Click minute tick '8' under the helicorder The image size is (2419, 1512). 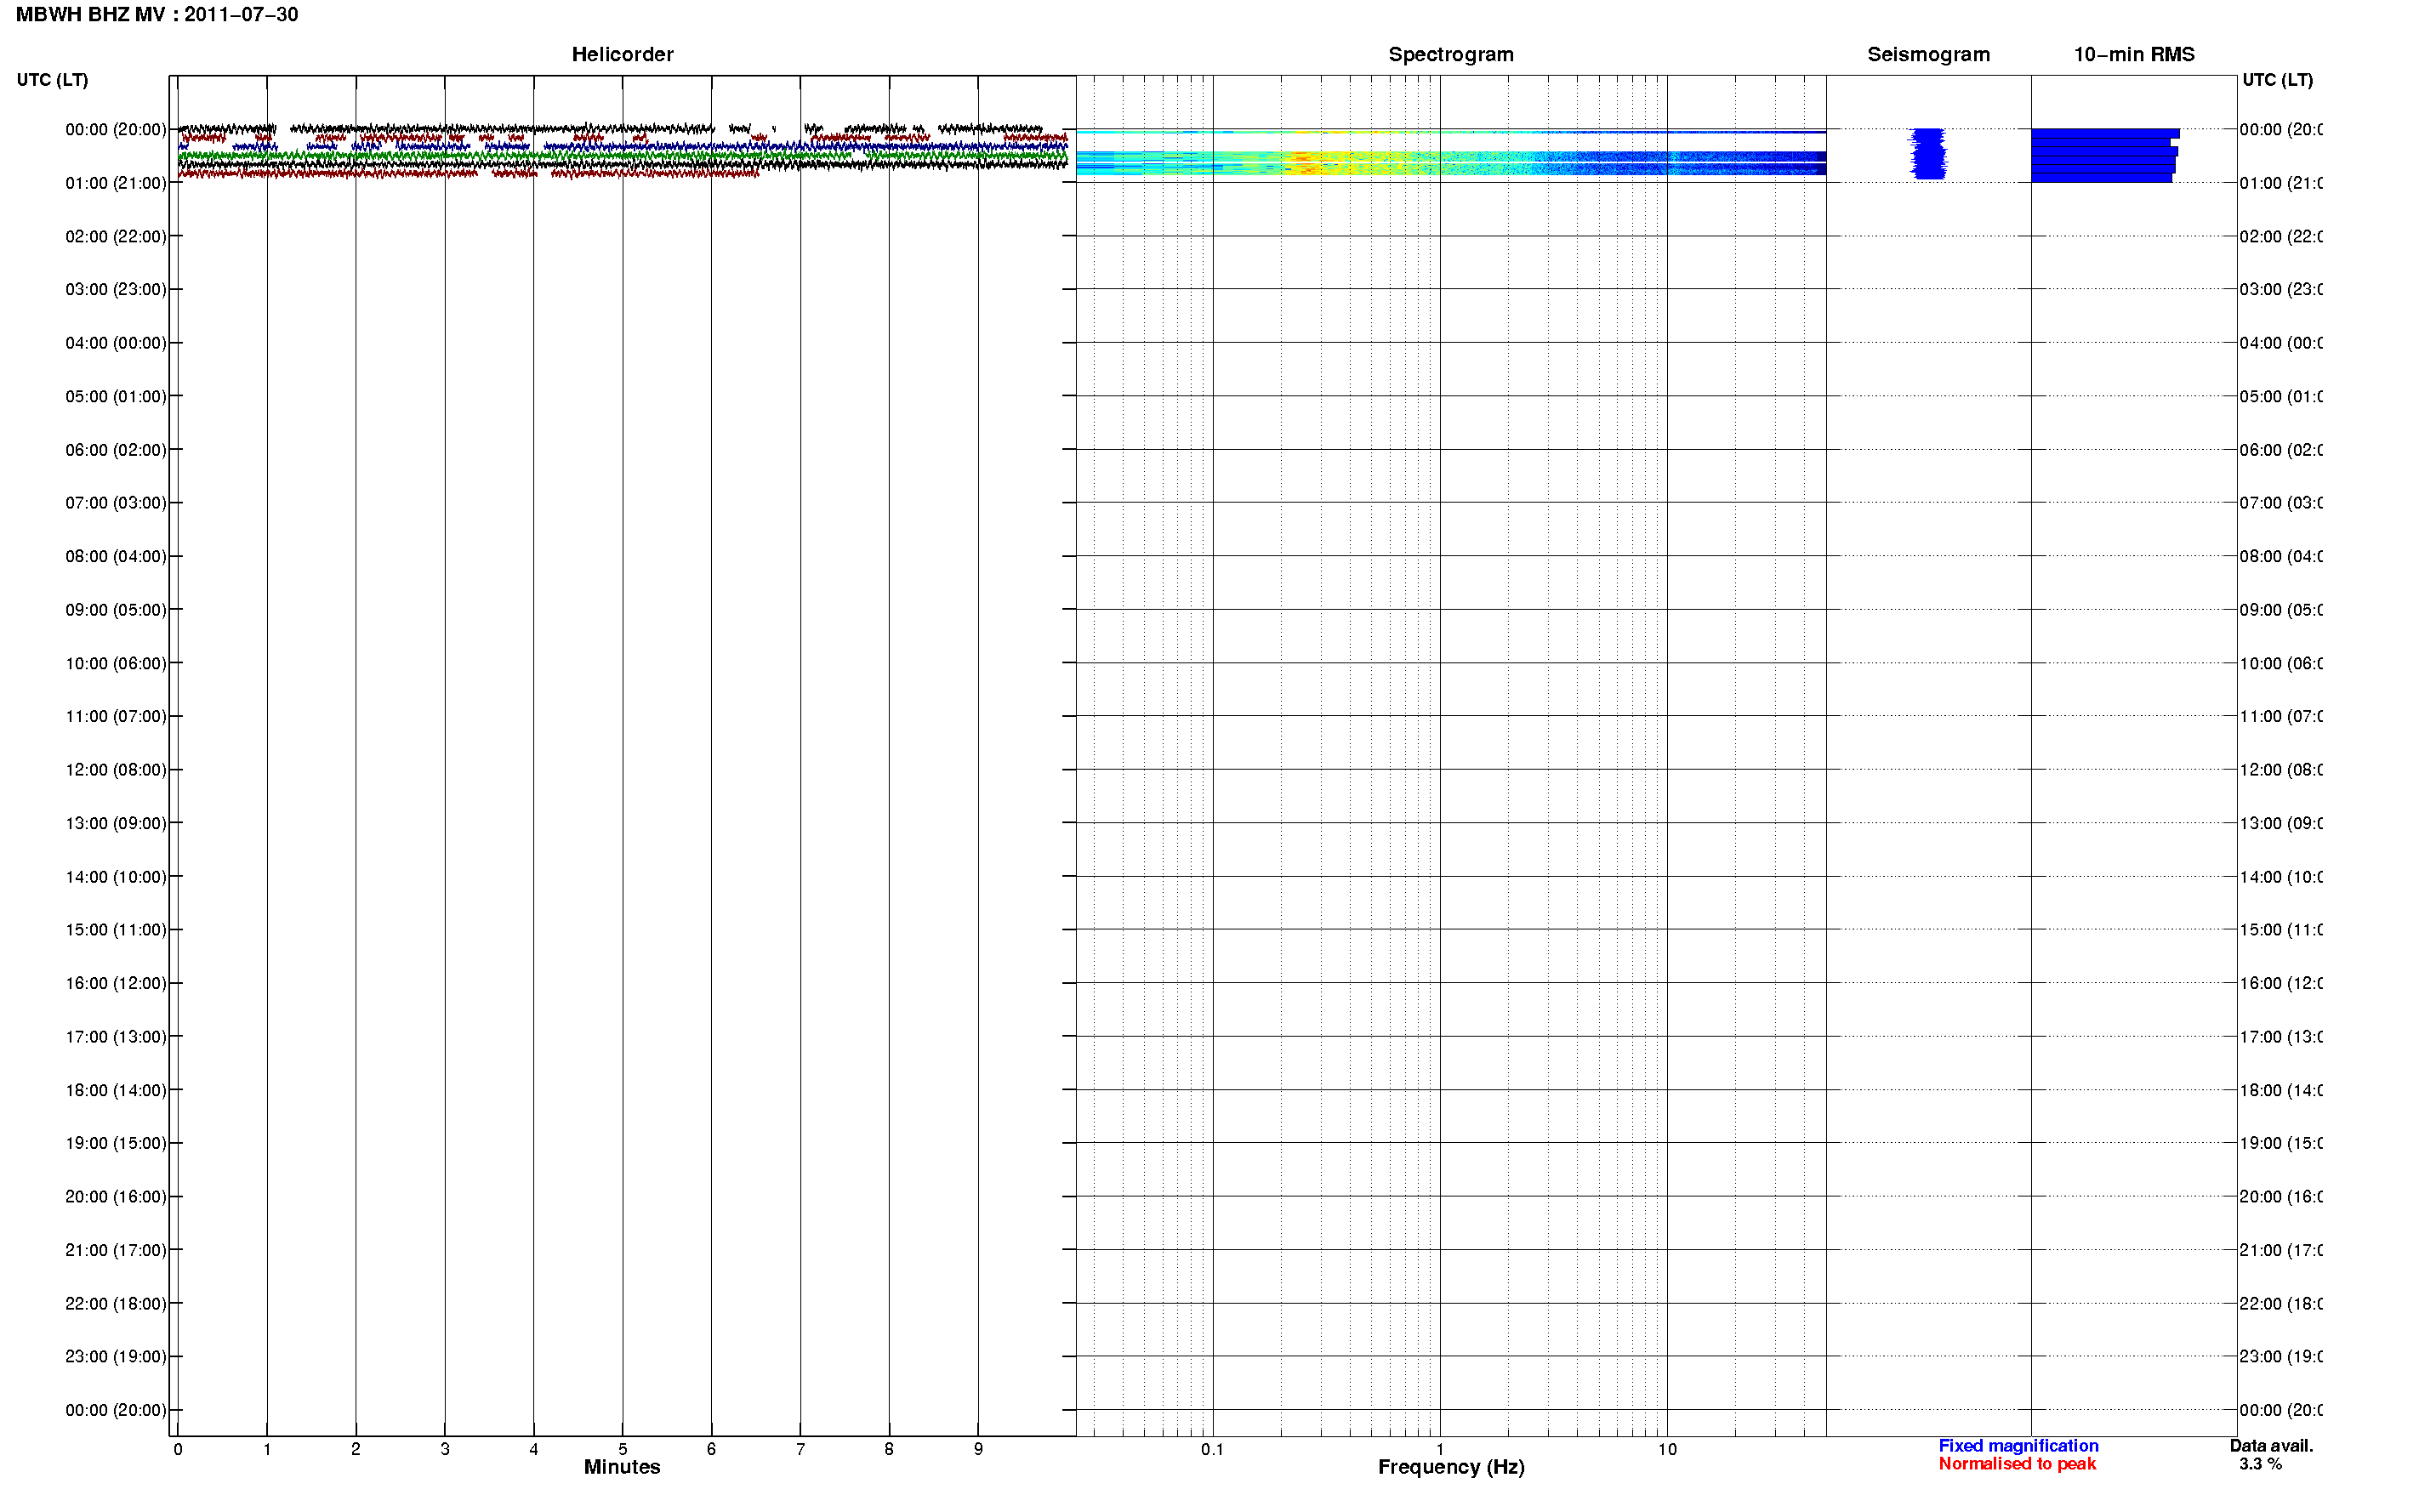tap(889, 1449)
